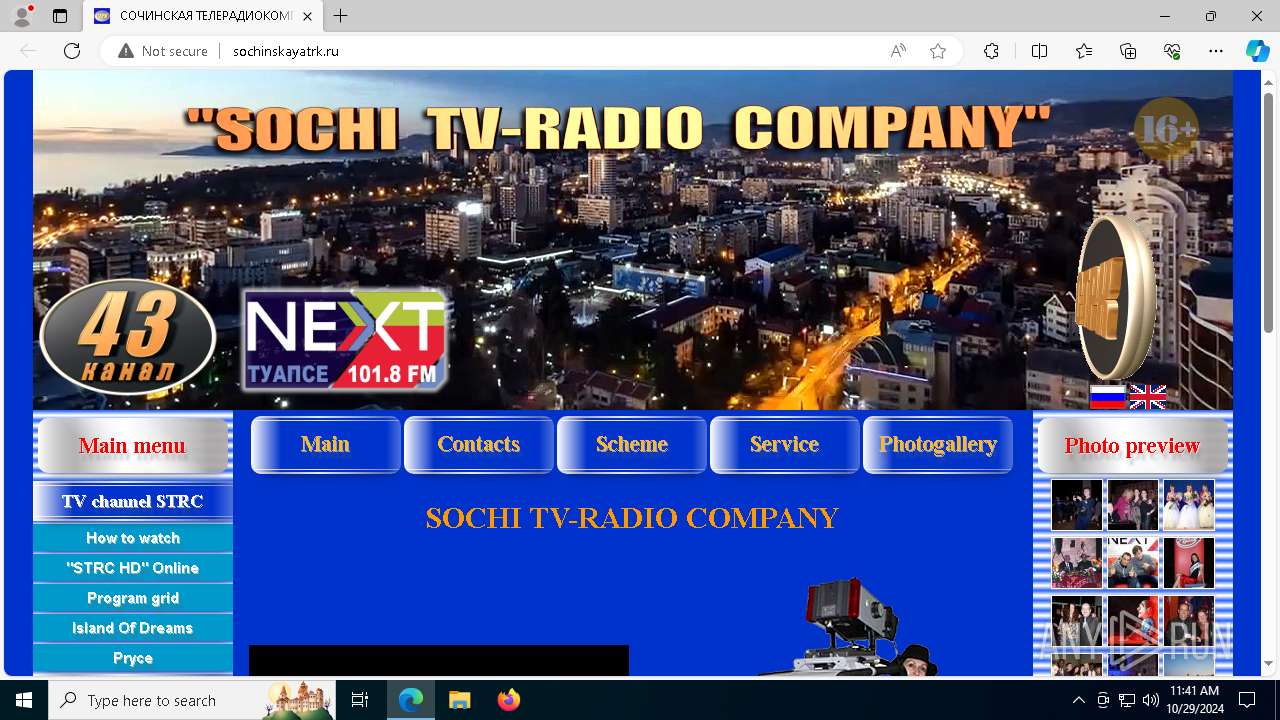Open the Favorites list icon
This screenshot has height=720, width=1280.
coord(1084,51)
